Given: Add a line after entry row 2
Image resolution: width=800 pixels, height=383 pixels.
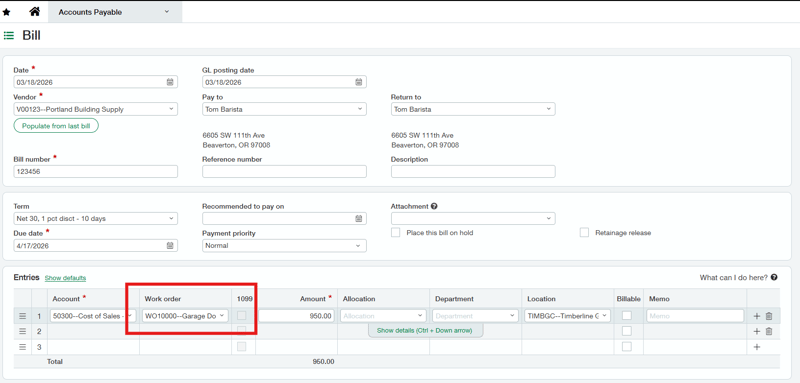Looking at the screenshot, I should pyautogui.click(x=757, y=331).
